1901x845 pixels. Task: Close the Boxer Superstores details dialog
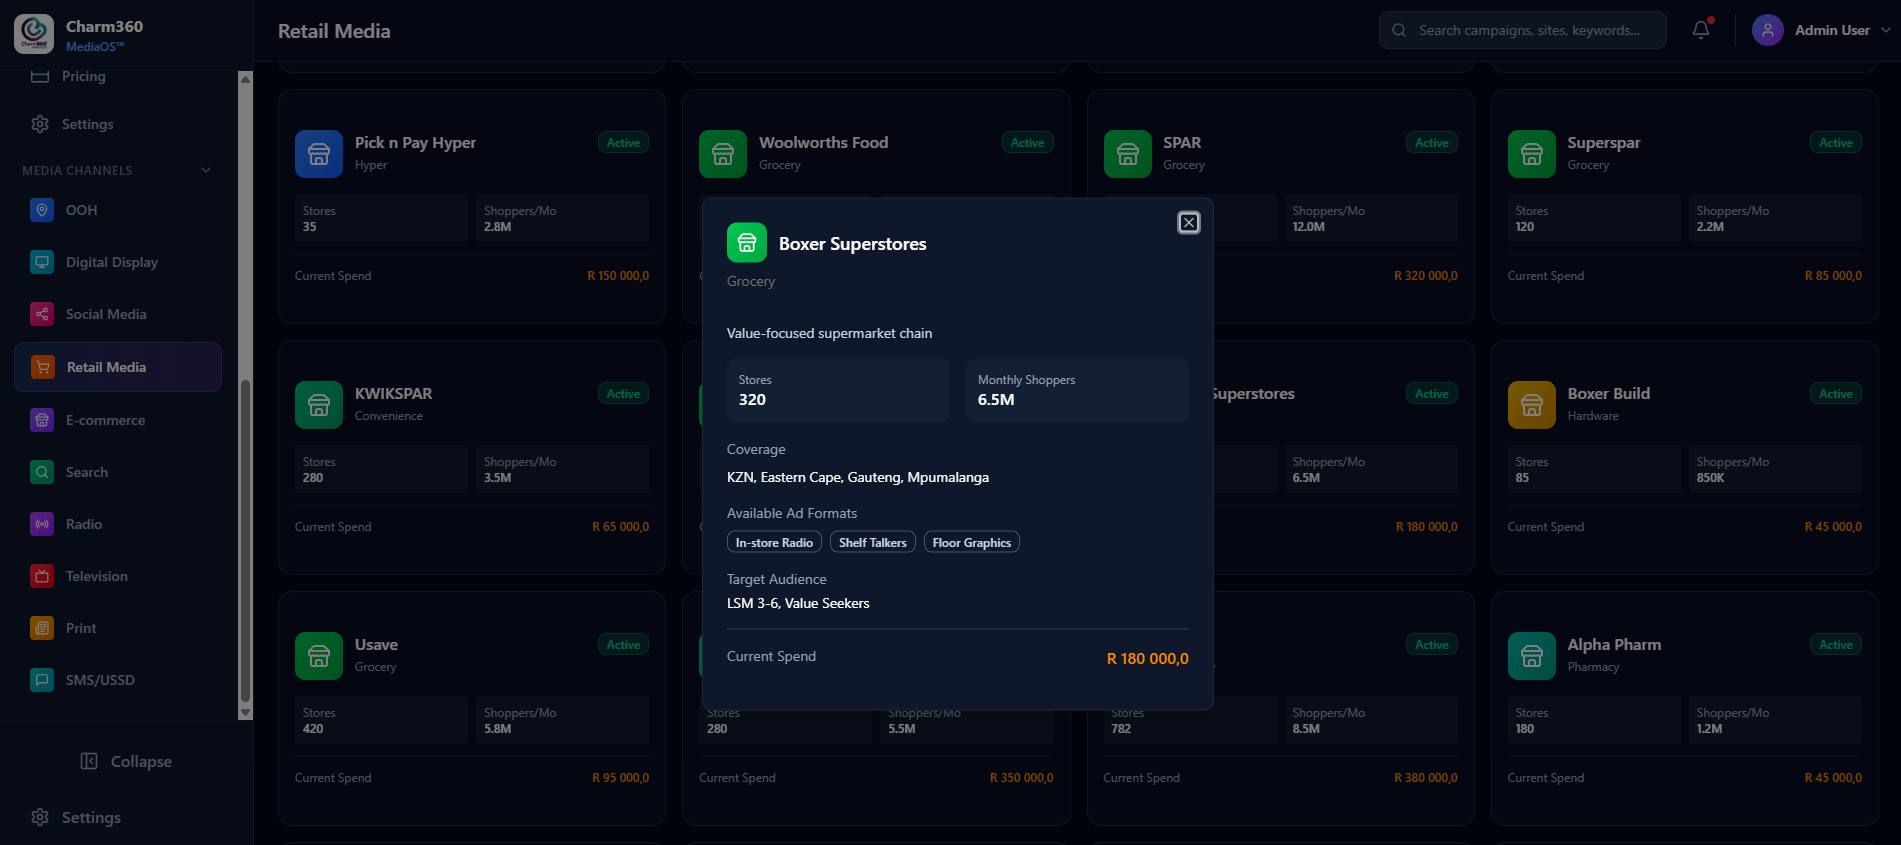[x=1189, y=222]
